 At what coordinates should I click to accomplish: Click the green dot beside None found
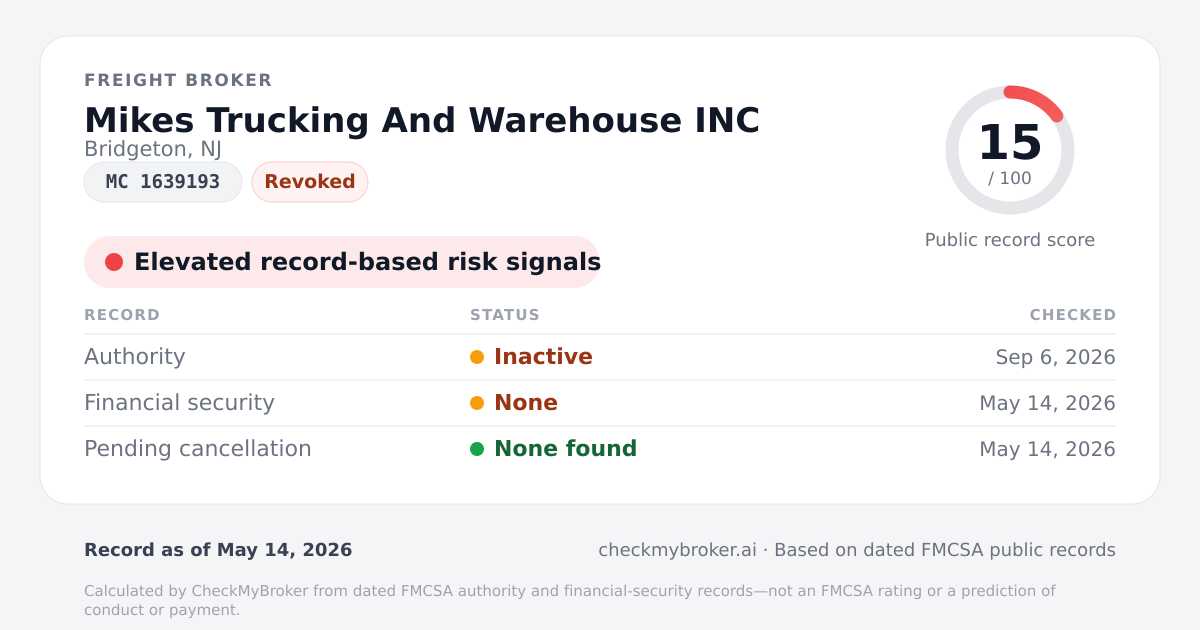(477, 449)
